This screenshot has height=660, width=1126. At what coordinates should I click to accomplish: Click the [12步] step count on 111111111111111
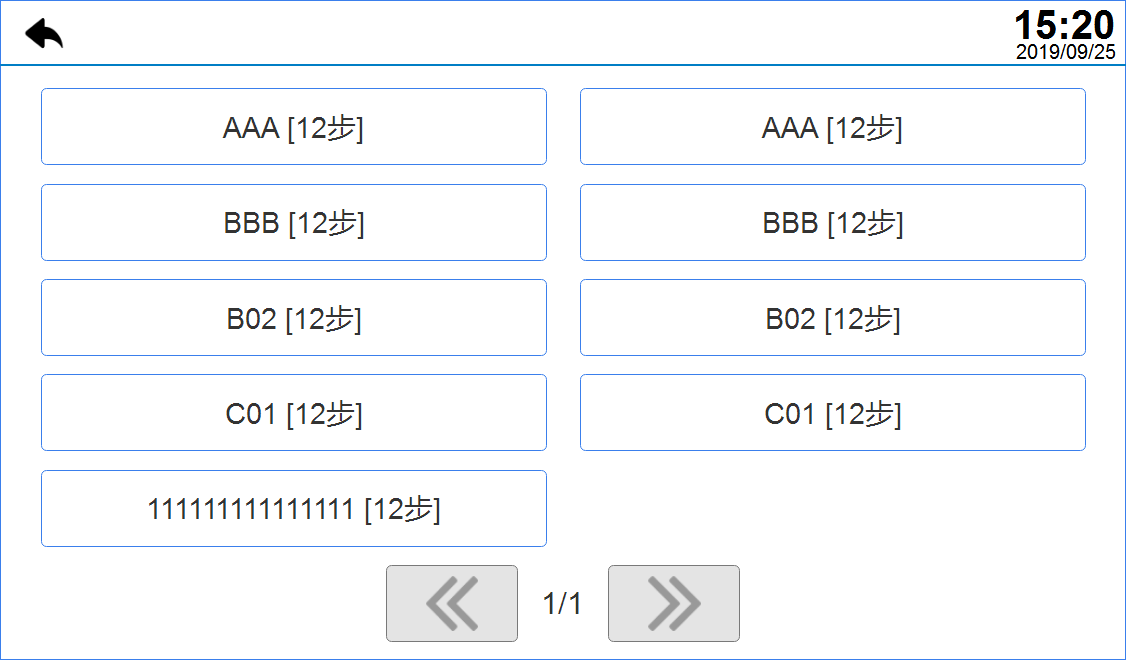(402, 509)
